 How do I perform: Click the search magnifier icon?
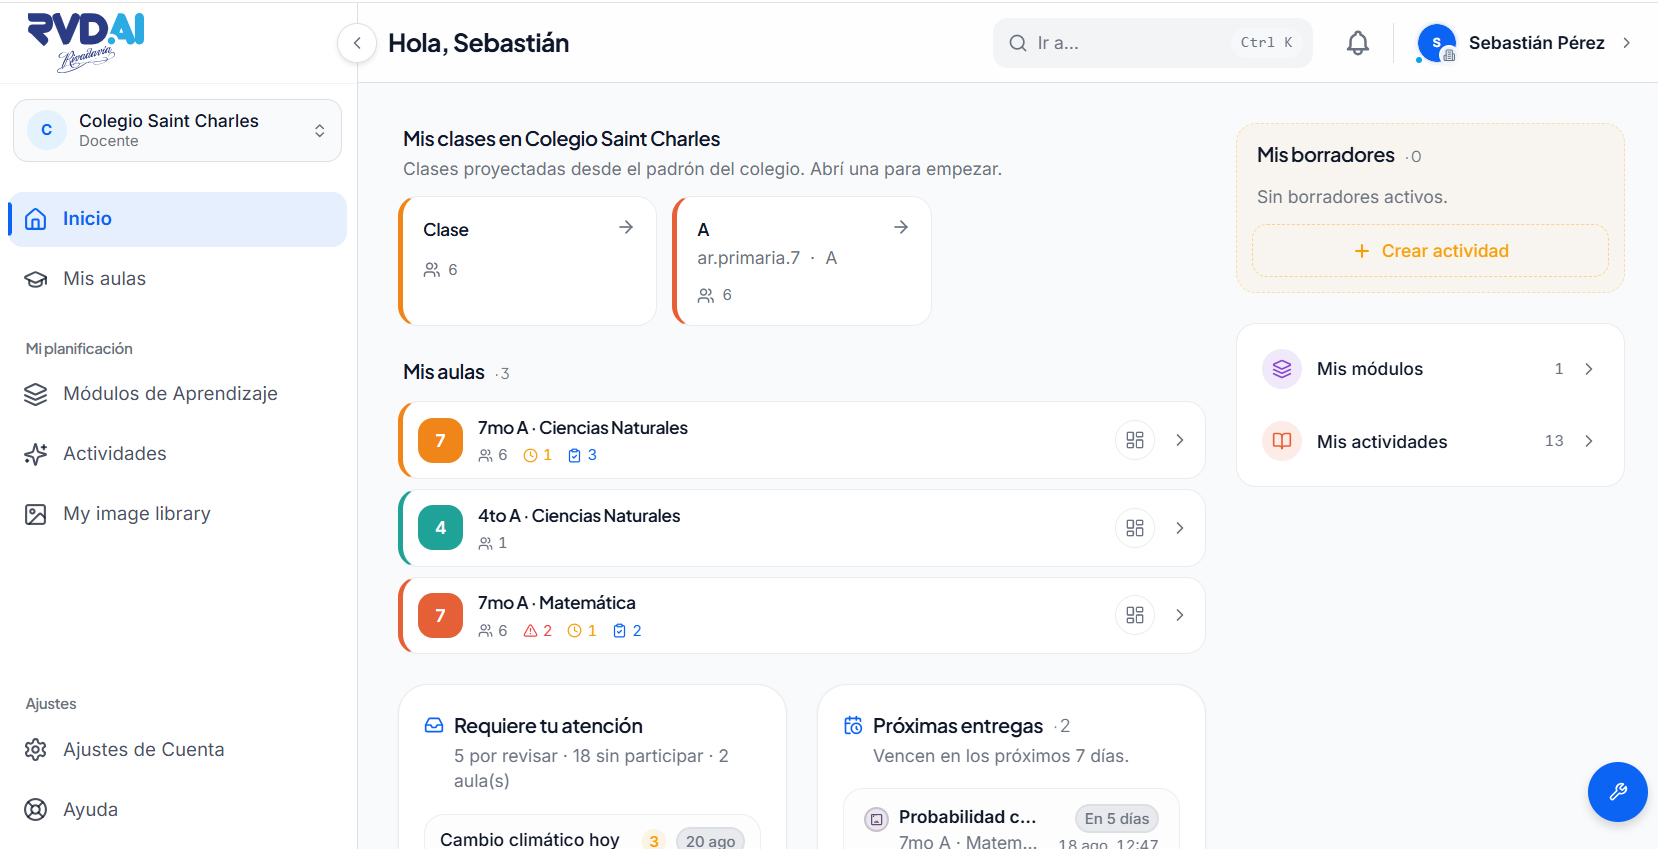tap(1018, 43)
